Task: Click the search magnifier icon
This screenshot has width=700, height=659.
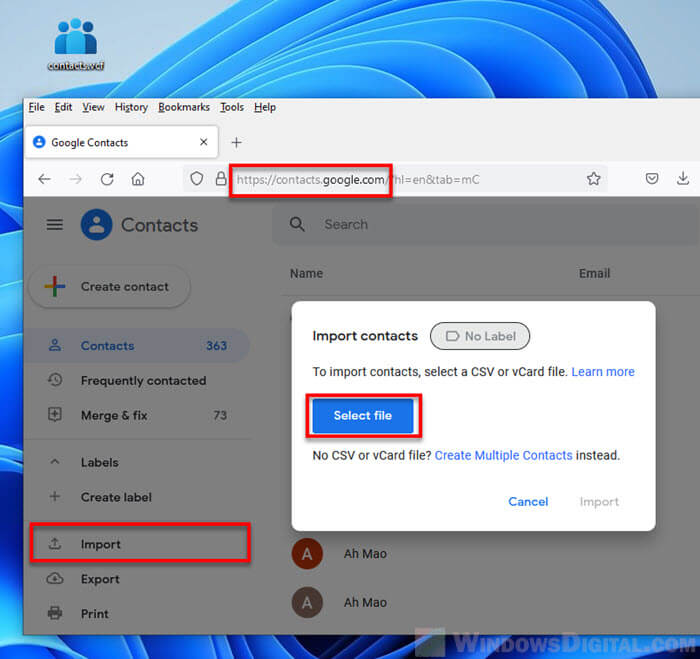Action: tap(297, 224)
